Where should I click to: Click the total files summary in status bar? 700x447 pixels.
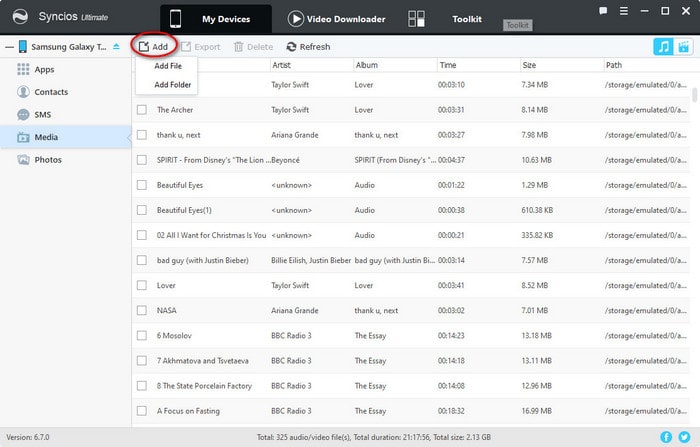(373, 437)
